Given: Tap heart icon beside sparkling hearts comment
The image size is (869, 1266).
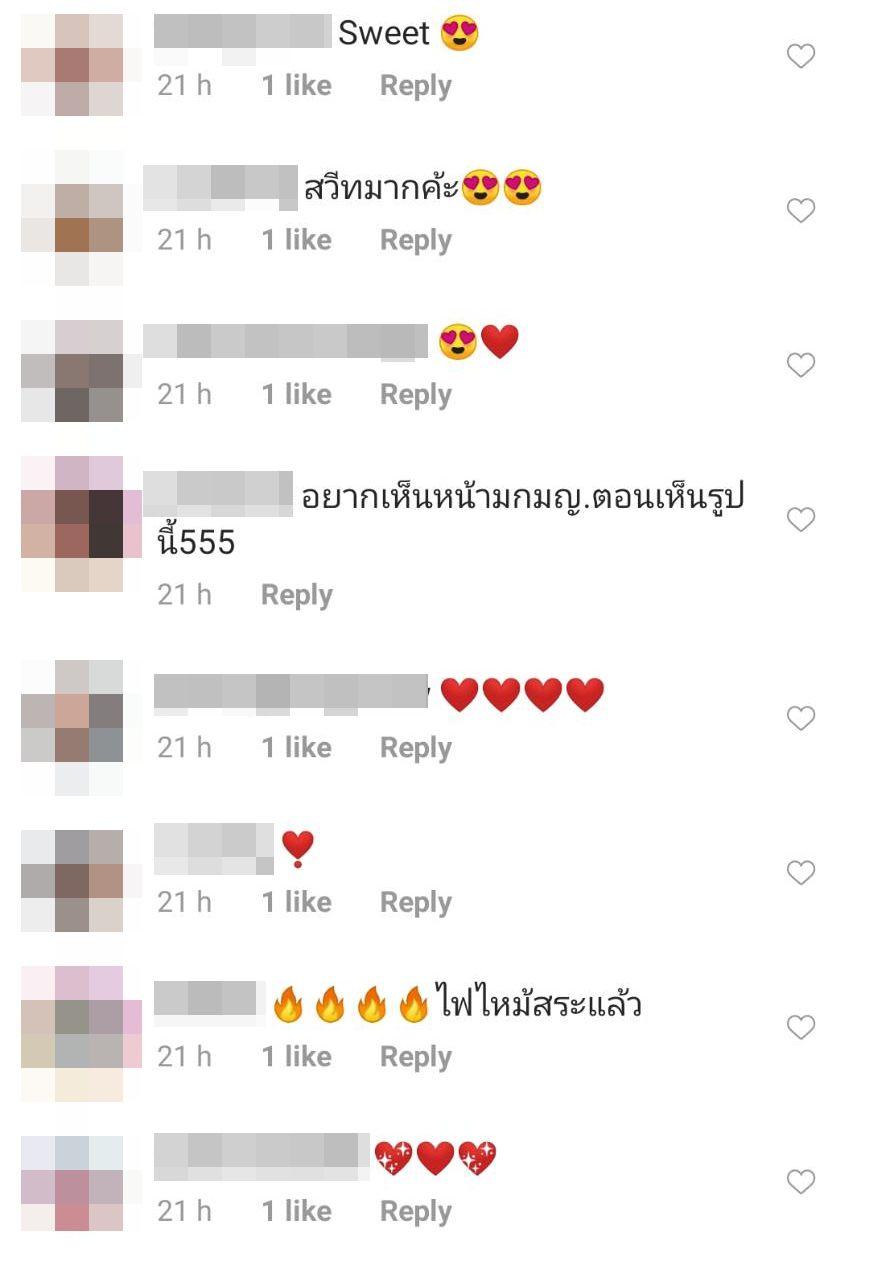Looking at the screenshot, I should coord(801,1182).
